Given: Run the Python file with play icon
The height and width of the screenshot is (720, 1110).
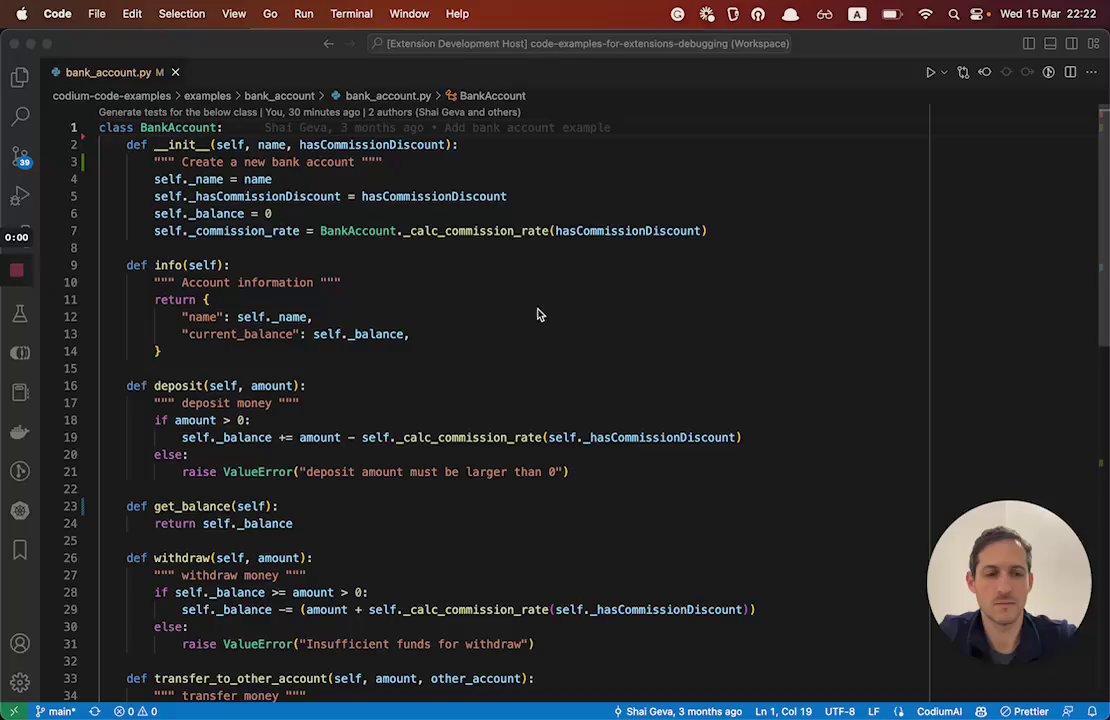Looking at the screenshot, I should [930, 72].
